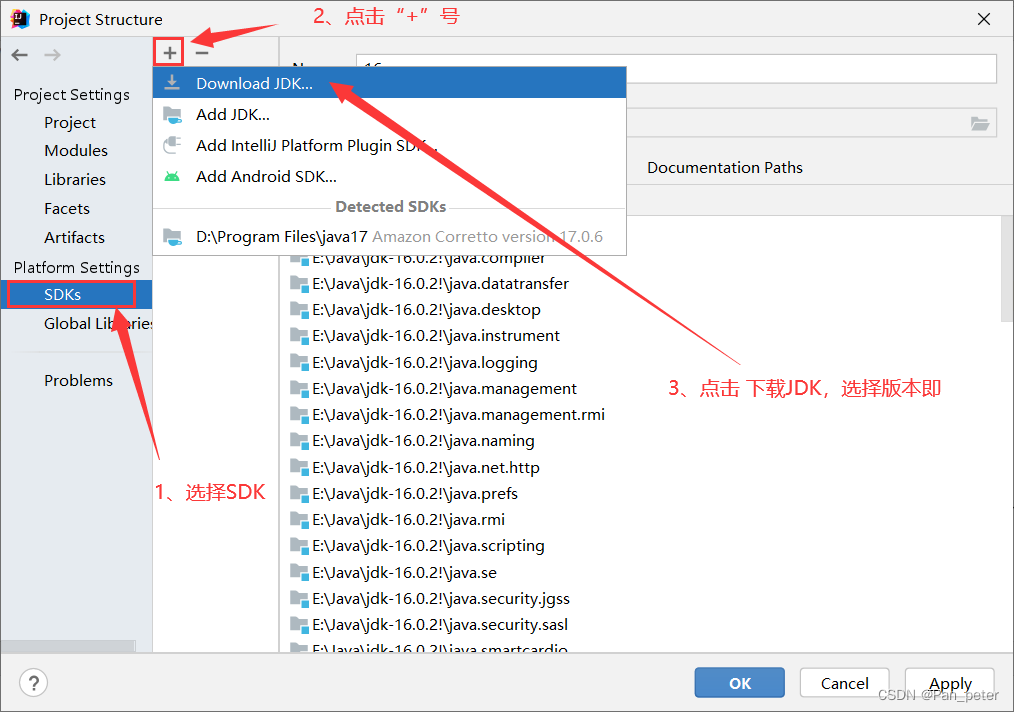Choose Download JDK... from the popup
This screenshot has height=712, width=1014.
coord(389,83)
